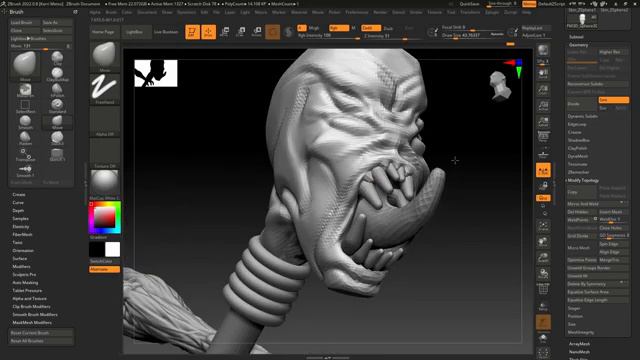Screen dimensions: 640x360
Task: Click the QuickSave button
Action: (469, 4)
